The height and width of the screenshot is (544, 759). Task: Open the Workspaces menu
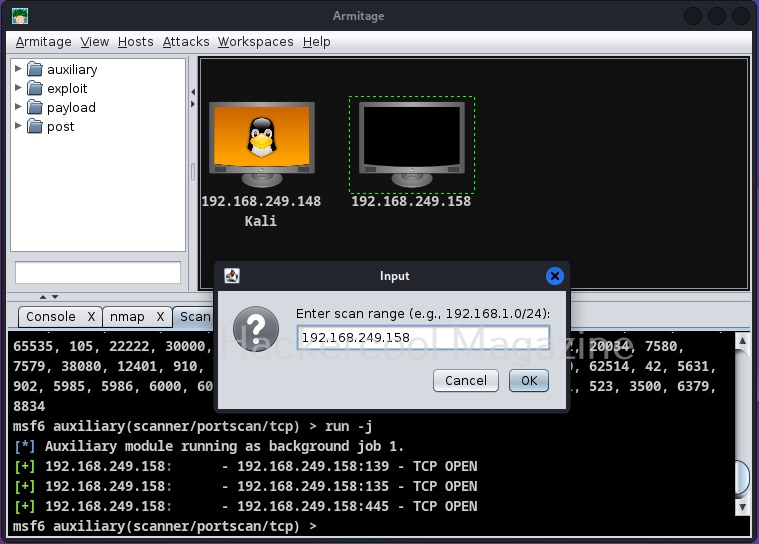pos(256,42)
